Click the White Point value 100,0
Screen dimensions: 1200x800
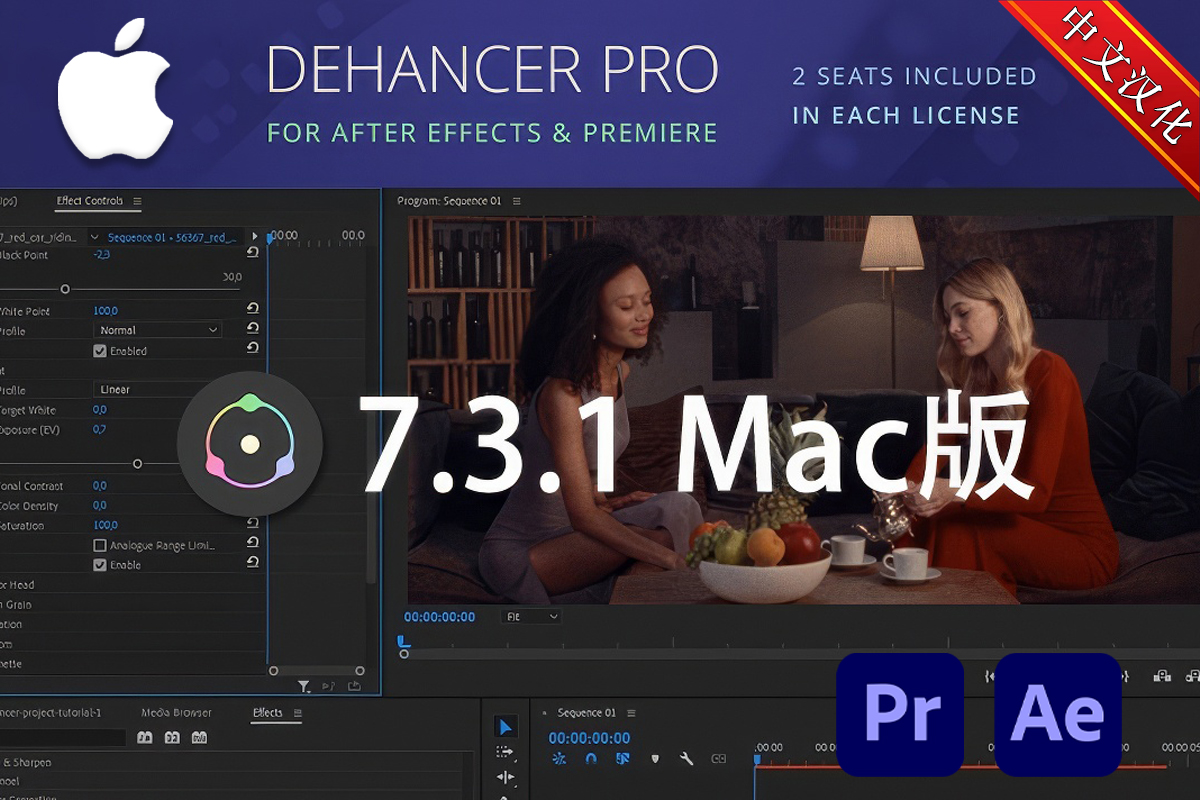105,311
